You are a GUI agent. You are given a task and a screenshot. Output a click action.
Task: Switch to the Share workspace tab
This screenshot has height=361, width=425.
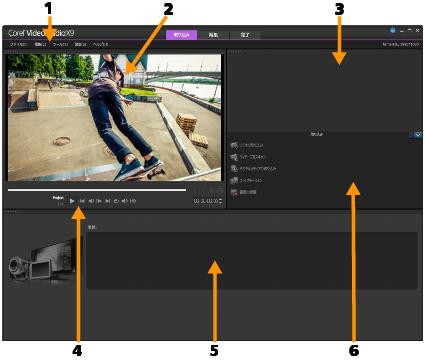point(245,35)
